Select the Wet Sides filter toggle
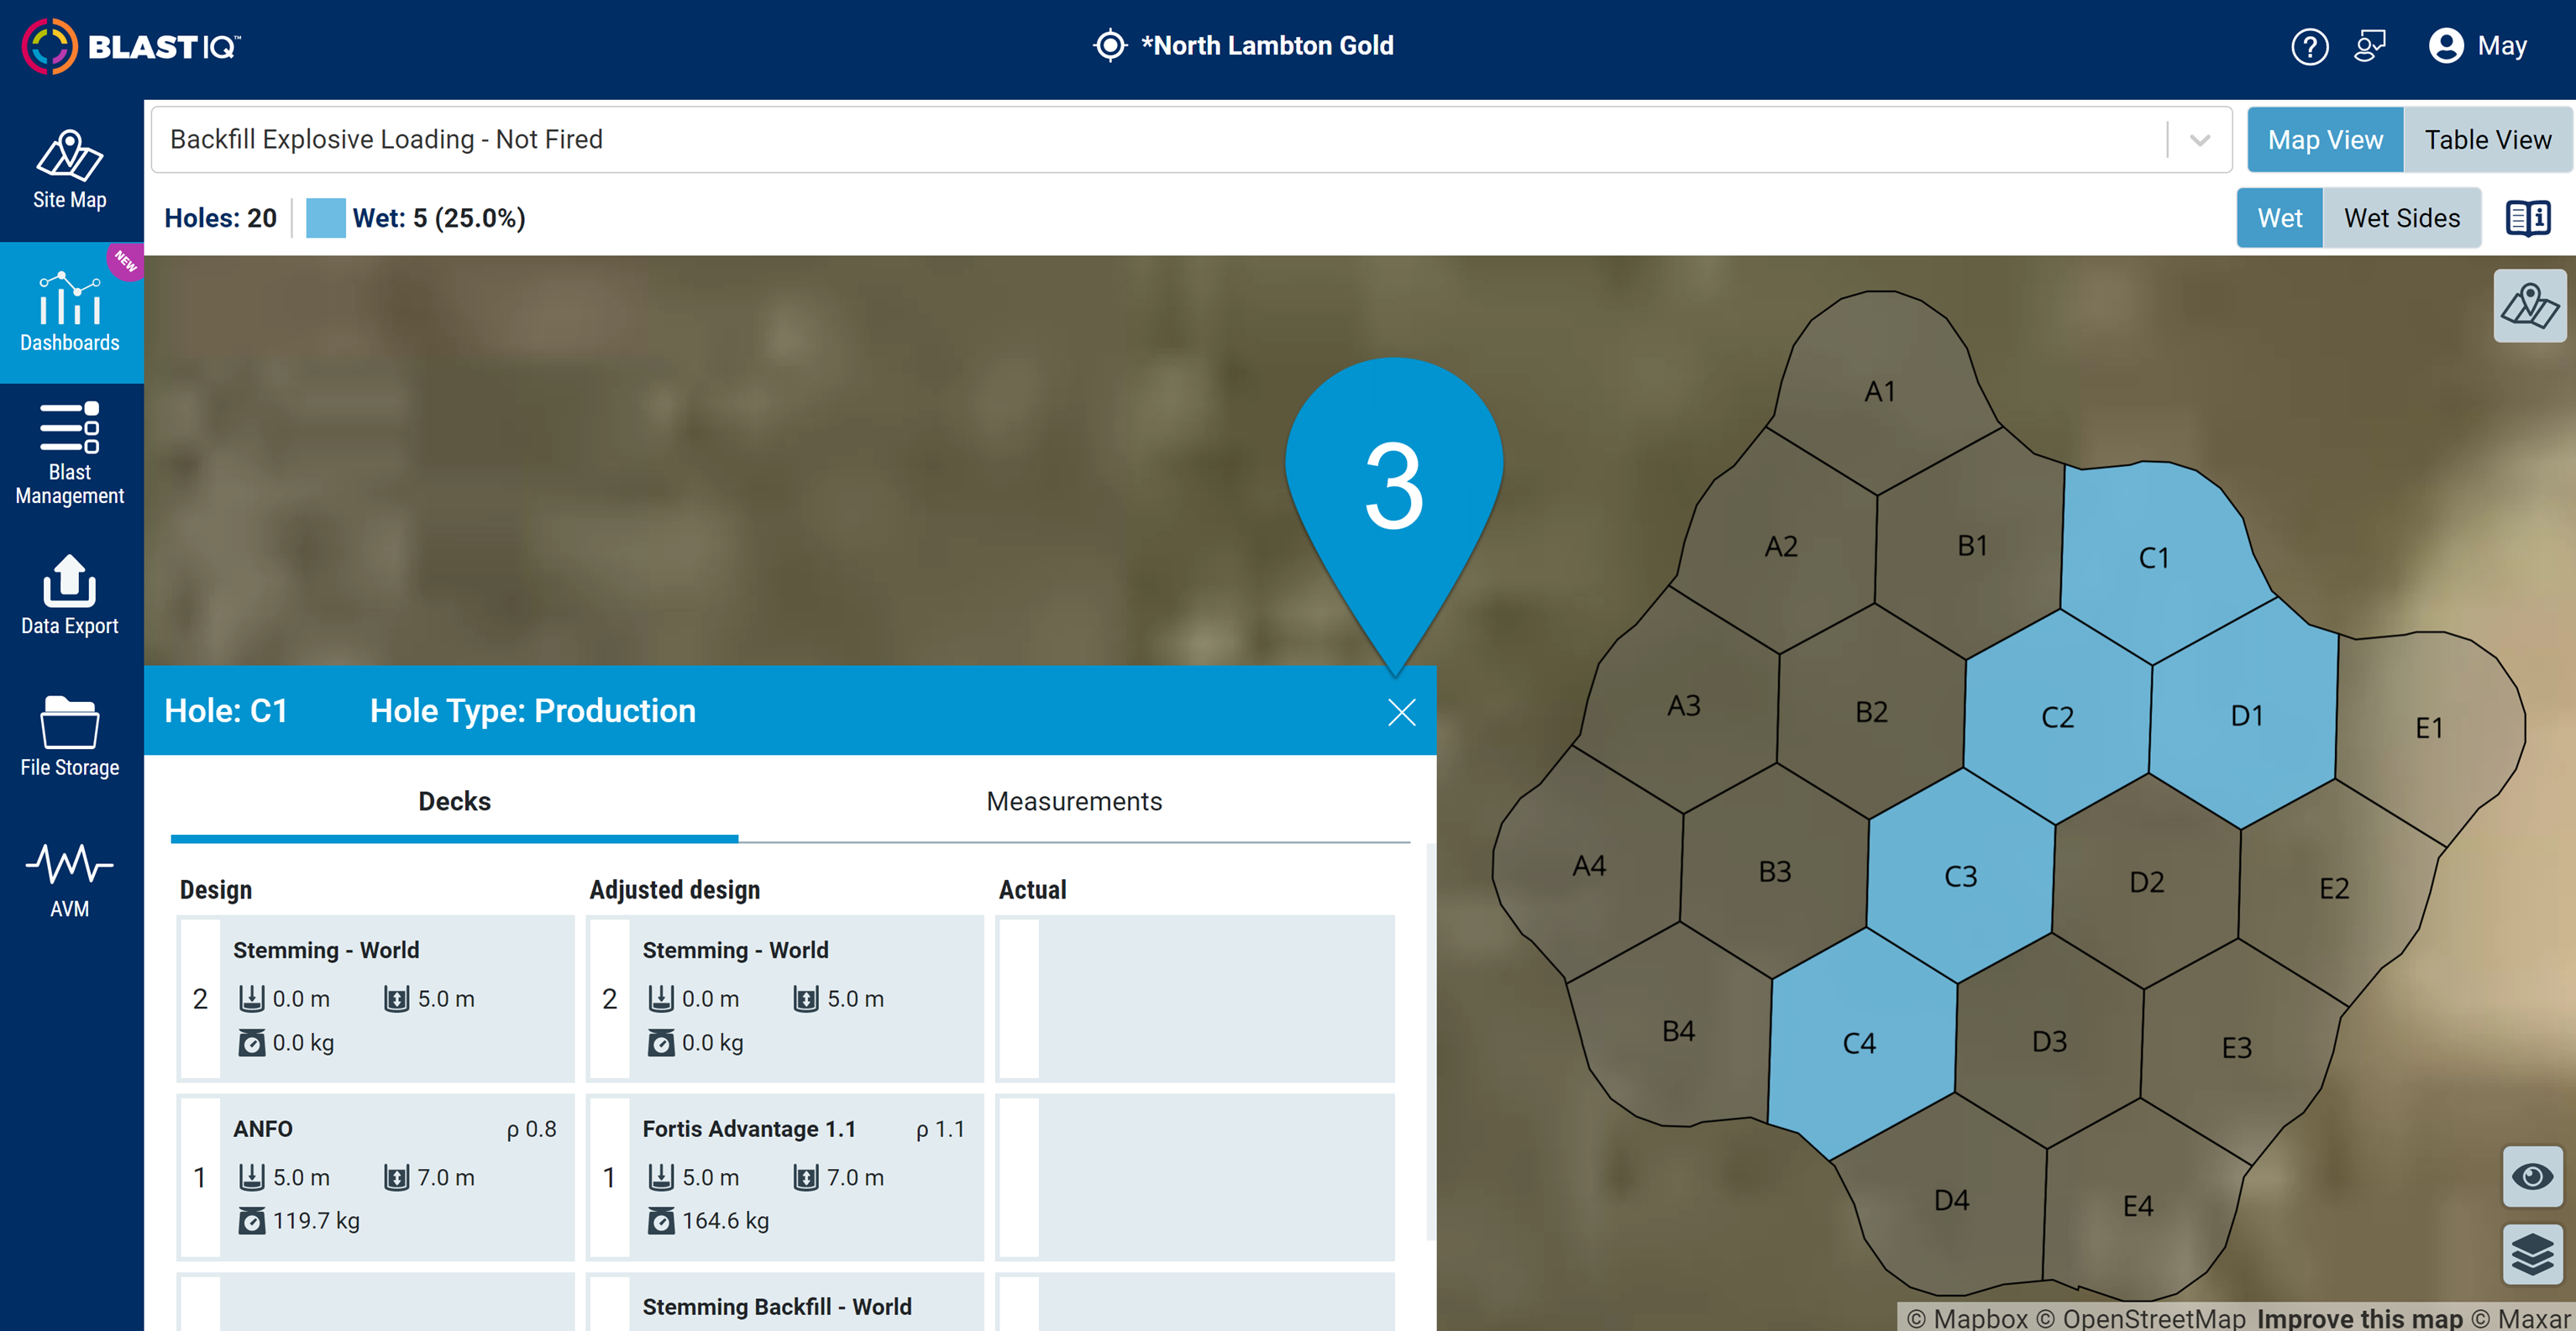This screenshot has height=1331, width=2576. coord(2401,218)
